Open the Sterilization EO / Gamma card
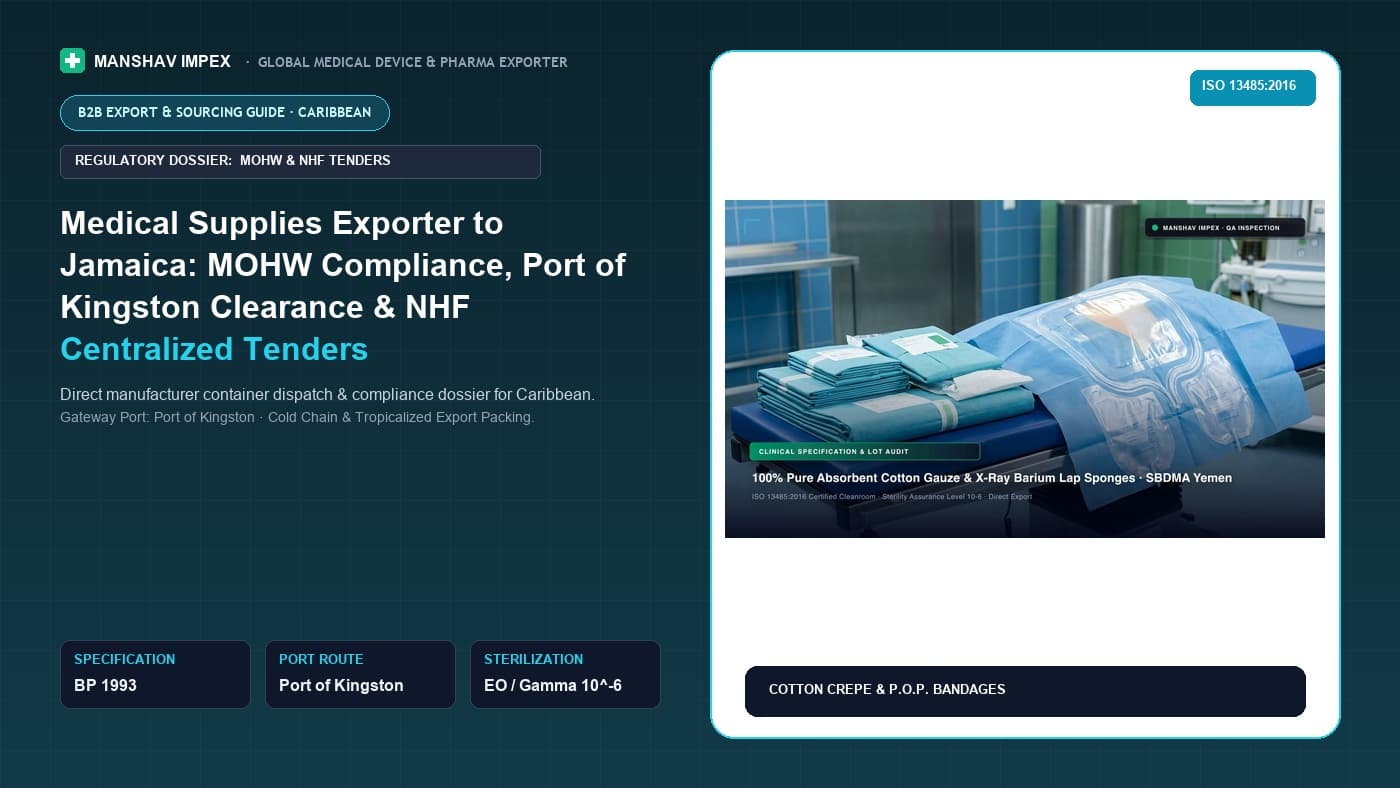The height and width of the screenshot is (788, 1400). point(565,674)
